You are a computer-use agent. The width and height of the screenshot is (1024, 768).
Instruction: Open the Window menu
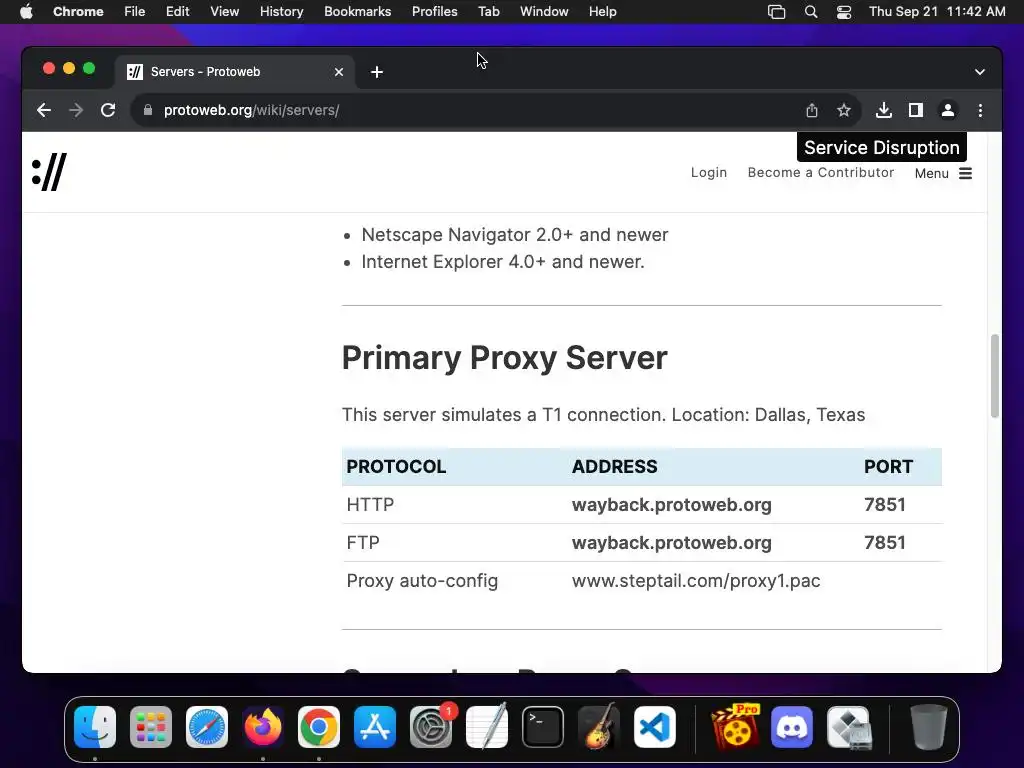tap(544, 12)
